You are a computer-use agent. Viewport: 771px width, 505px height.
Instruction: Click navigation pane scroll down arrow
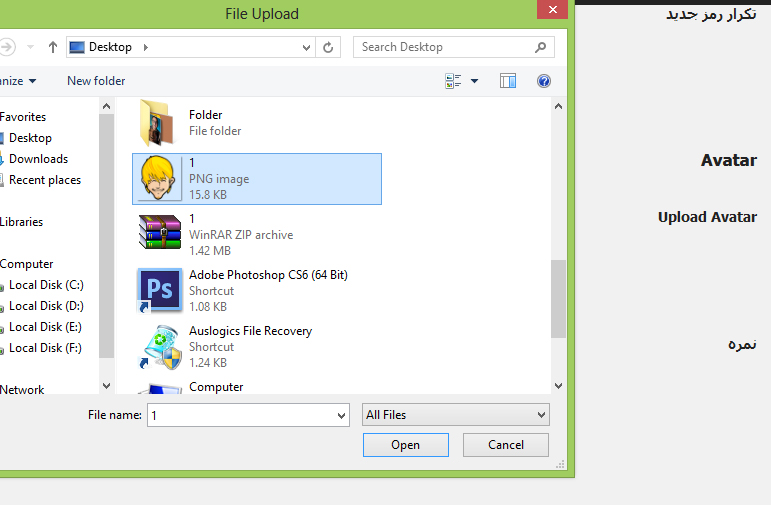tap(106, 386)
